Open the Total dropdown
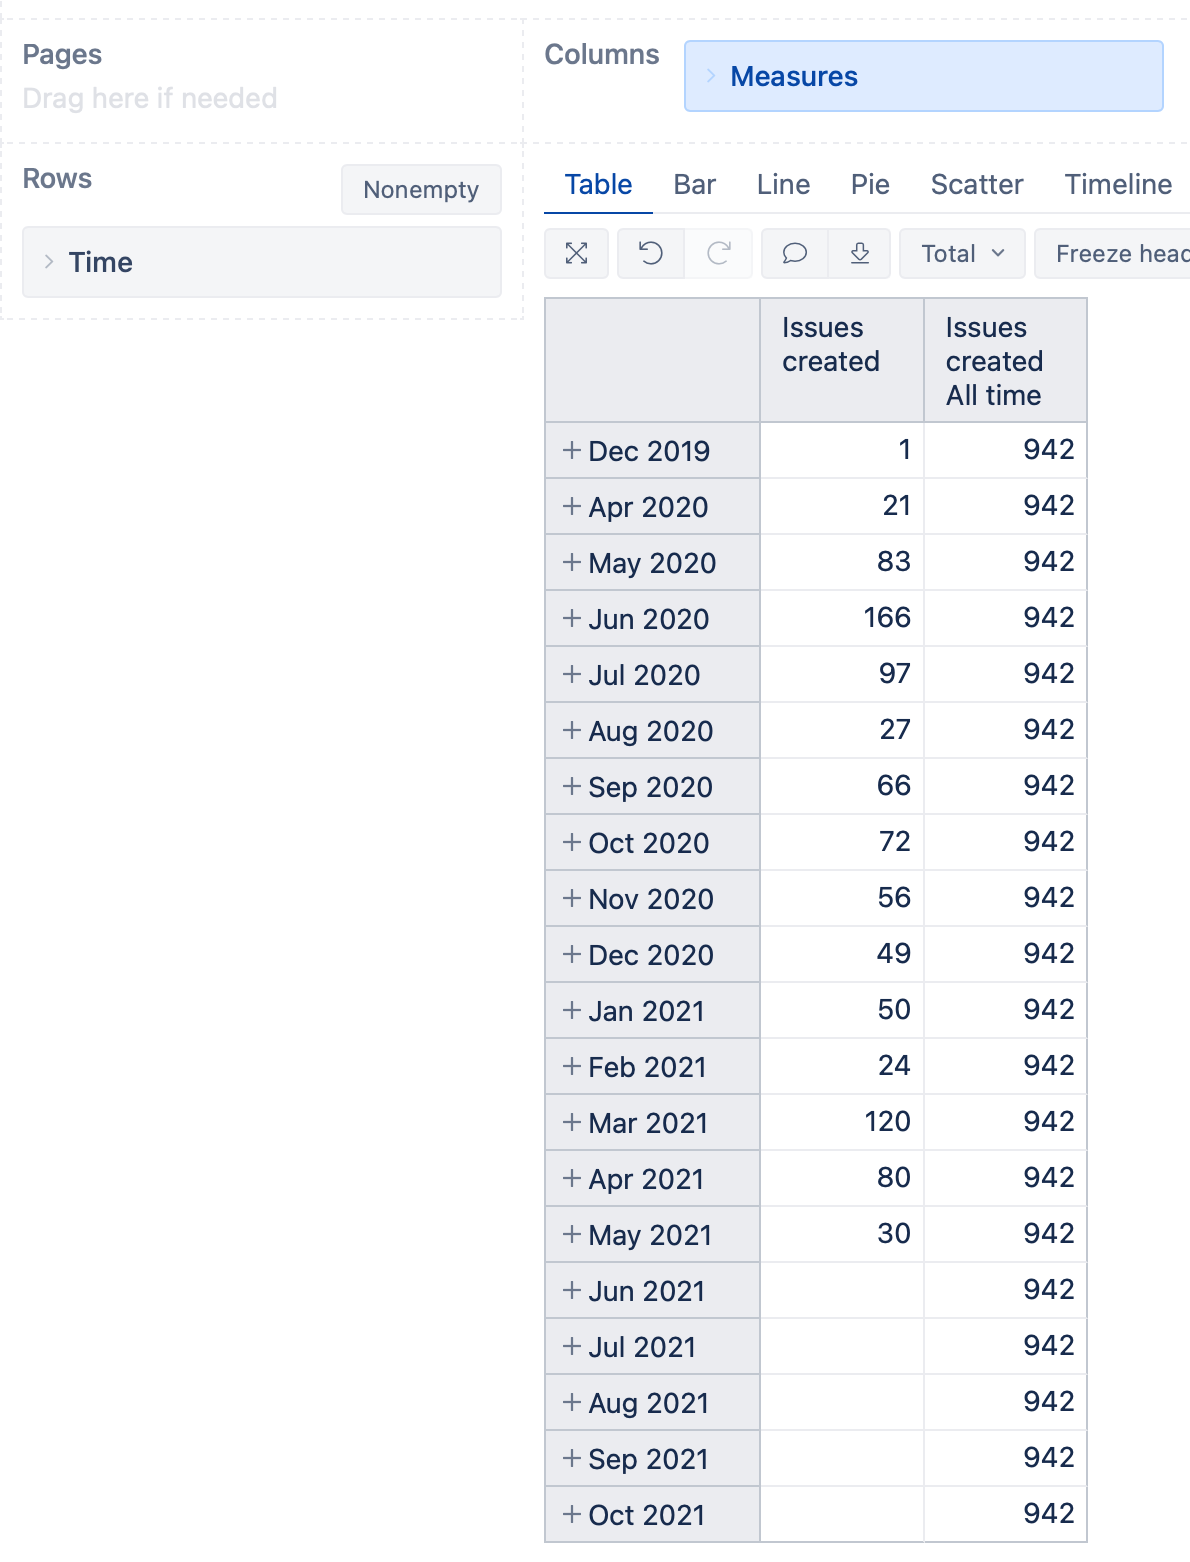Image resolution: width=1190 pixels, height=1562 pixels. [x=962, y=254]
